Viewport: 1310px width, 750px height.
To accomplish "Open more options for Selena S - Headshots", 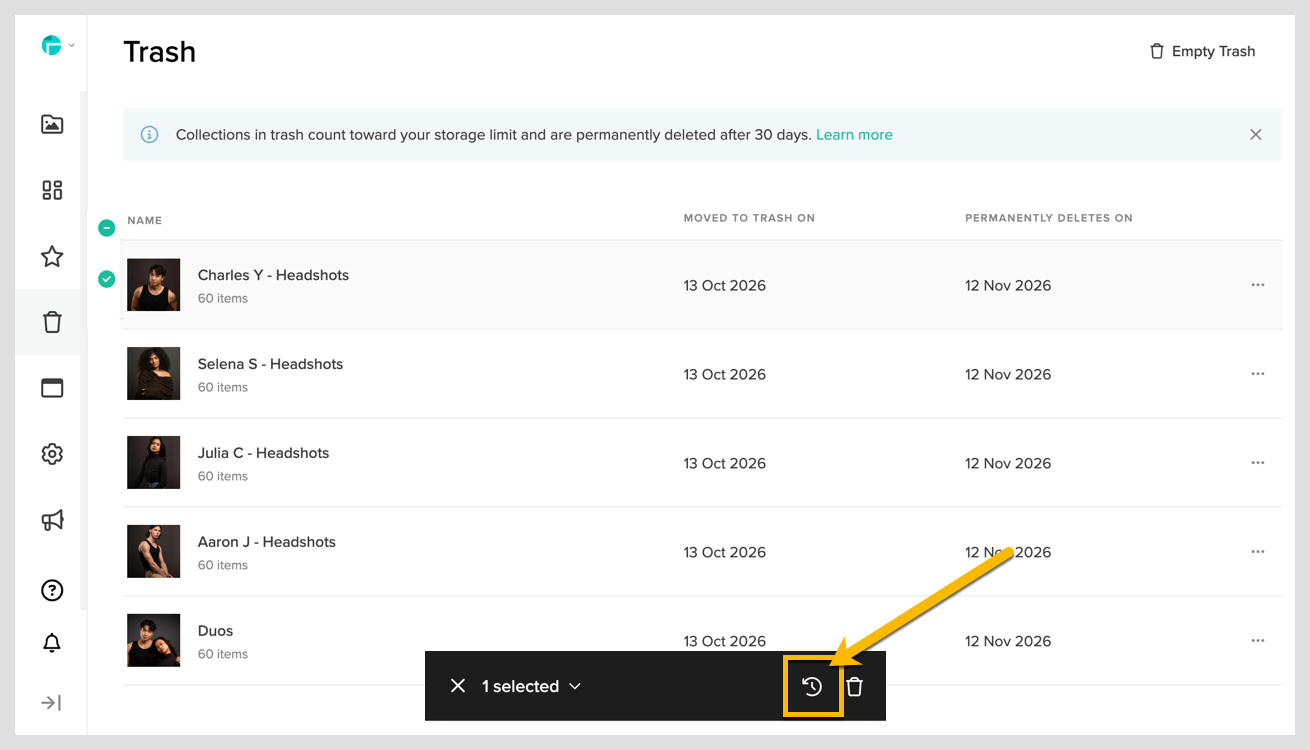I will [x=1258, y=374].
